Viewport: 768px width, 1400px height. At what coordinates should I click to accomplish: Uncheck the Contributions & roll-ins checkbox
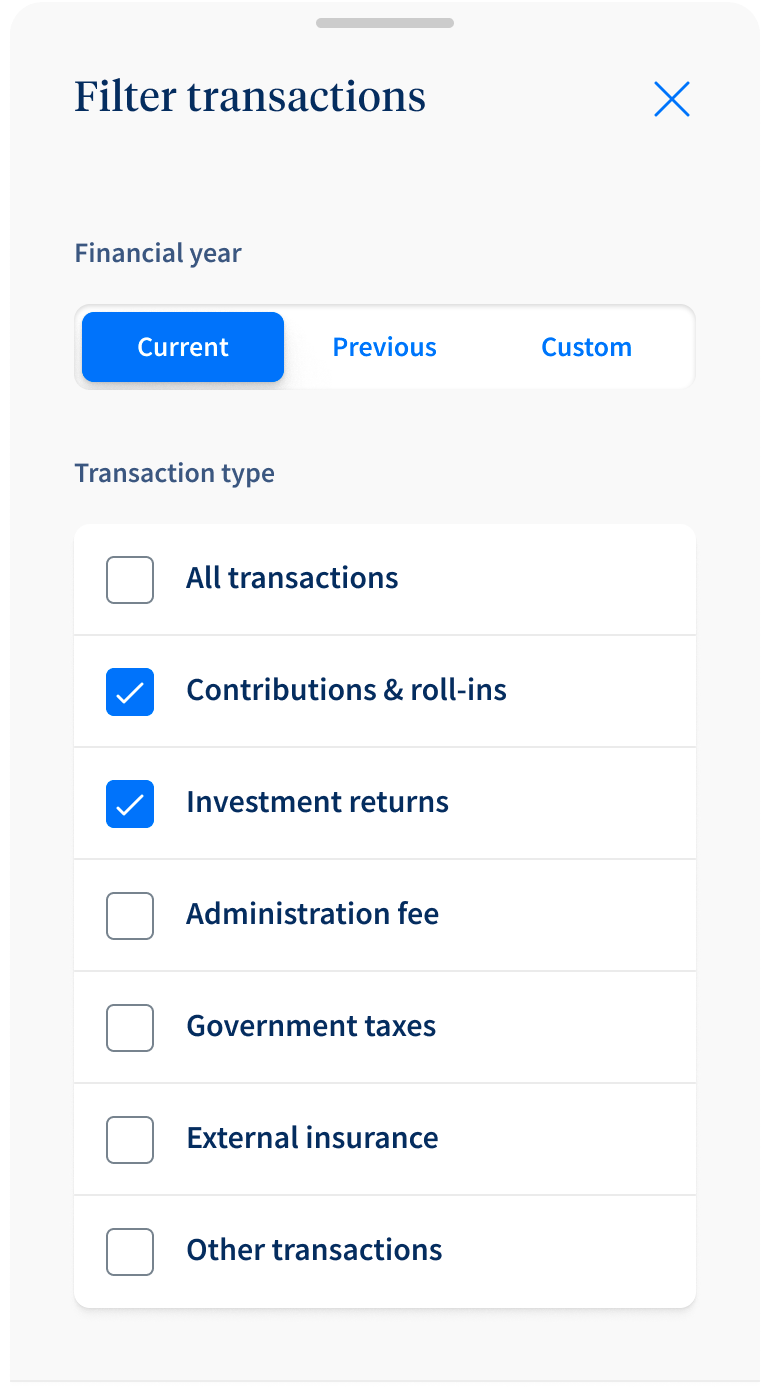point(130,692)
